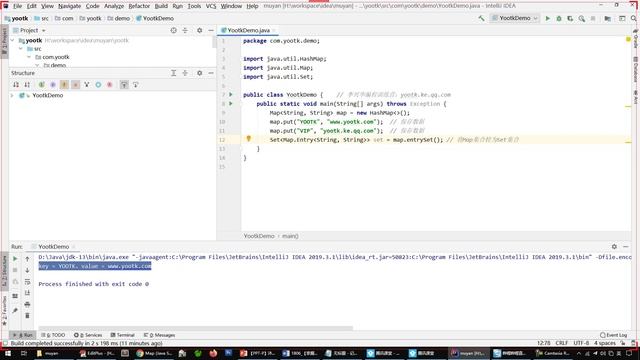The image size is (640, 360).
Task: Click the Search Everywhere magnifier icon
Action: 633,18
